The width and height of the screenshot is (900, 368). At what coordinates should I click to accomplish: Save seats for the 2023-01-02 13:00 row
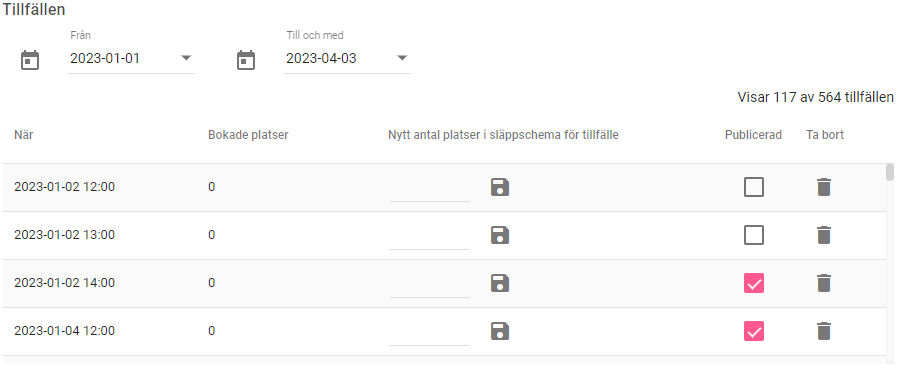click(x=500, y=235)
